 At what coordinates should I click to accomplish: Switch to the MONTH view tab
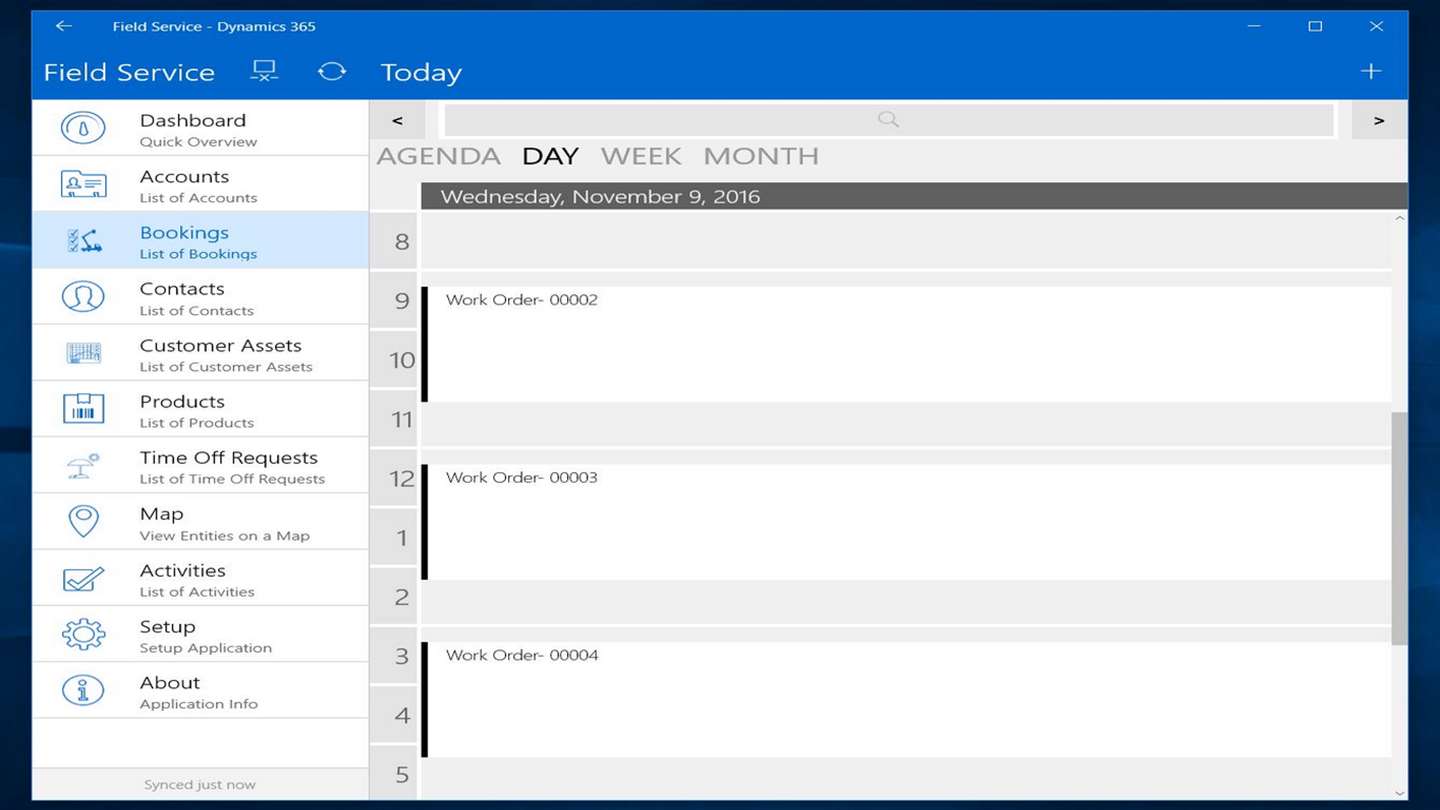coord(761,156)
